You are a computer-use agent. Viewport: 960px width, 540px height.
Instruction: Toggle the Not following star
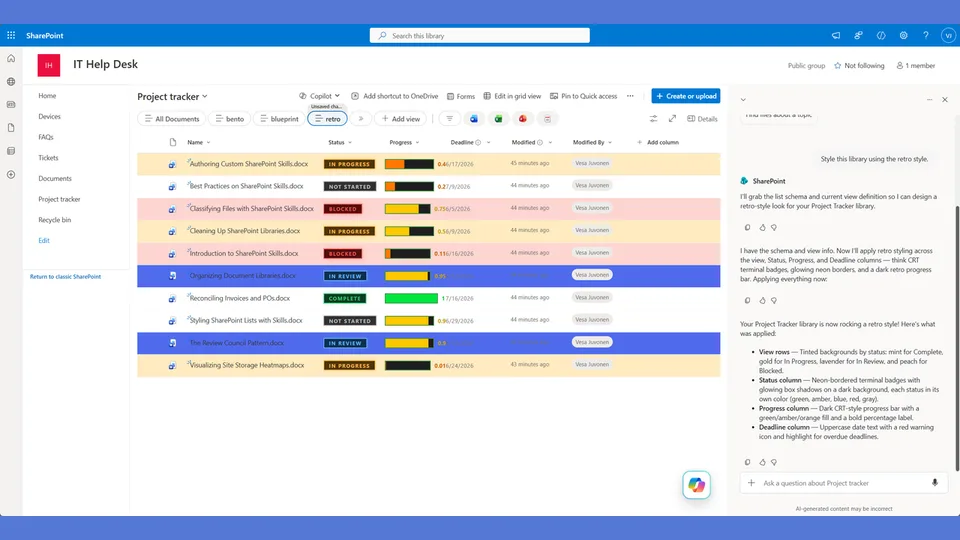[838, 66]
